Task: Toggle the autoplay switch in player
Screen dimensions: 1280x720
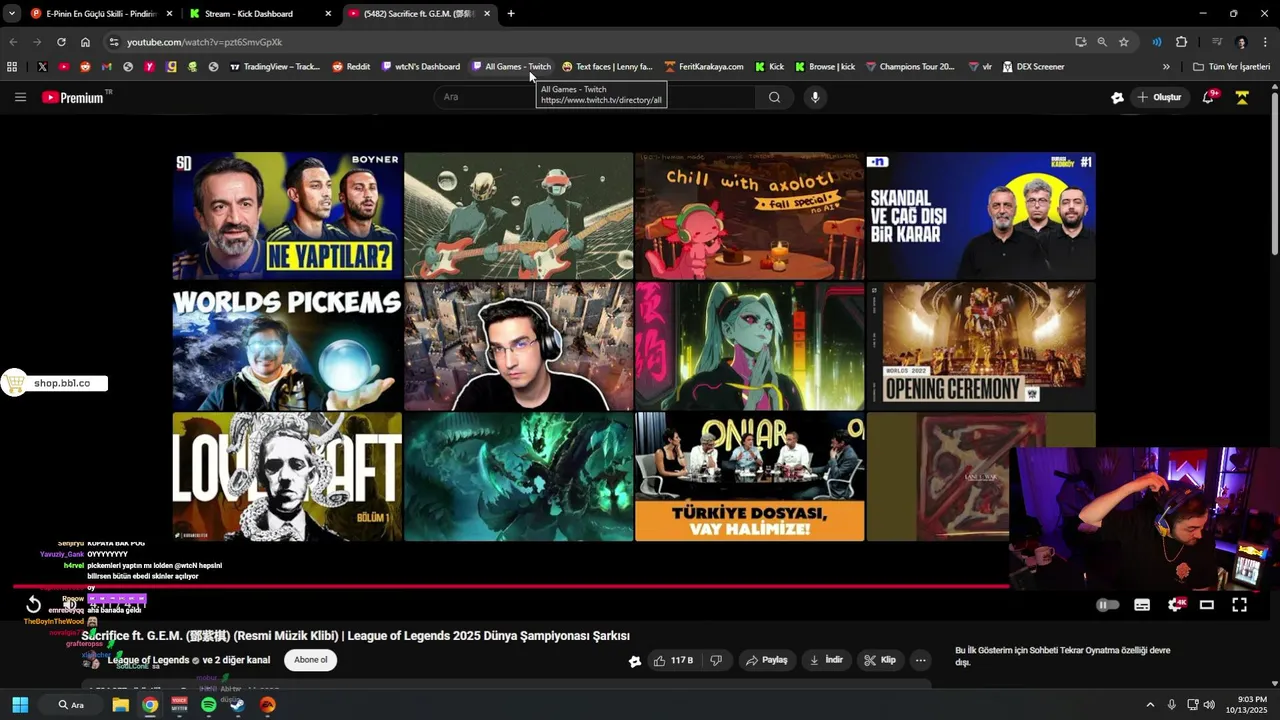Action: coord(1107,604)
